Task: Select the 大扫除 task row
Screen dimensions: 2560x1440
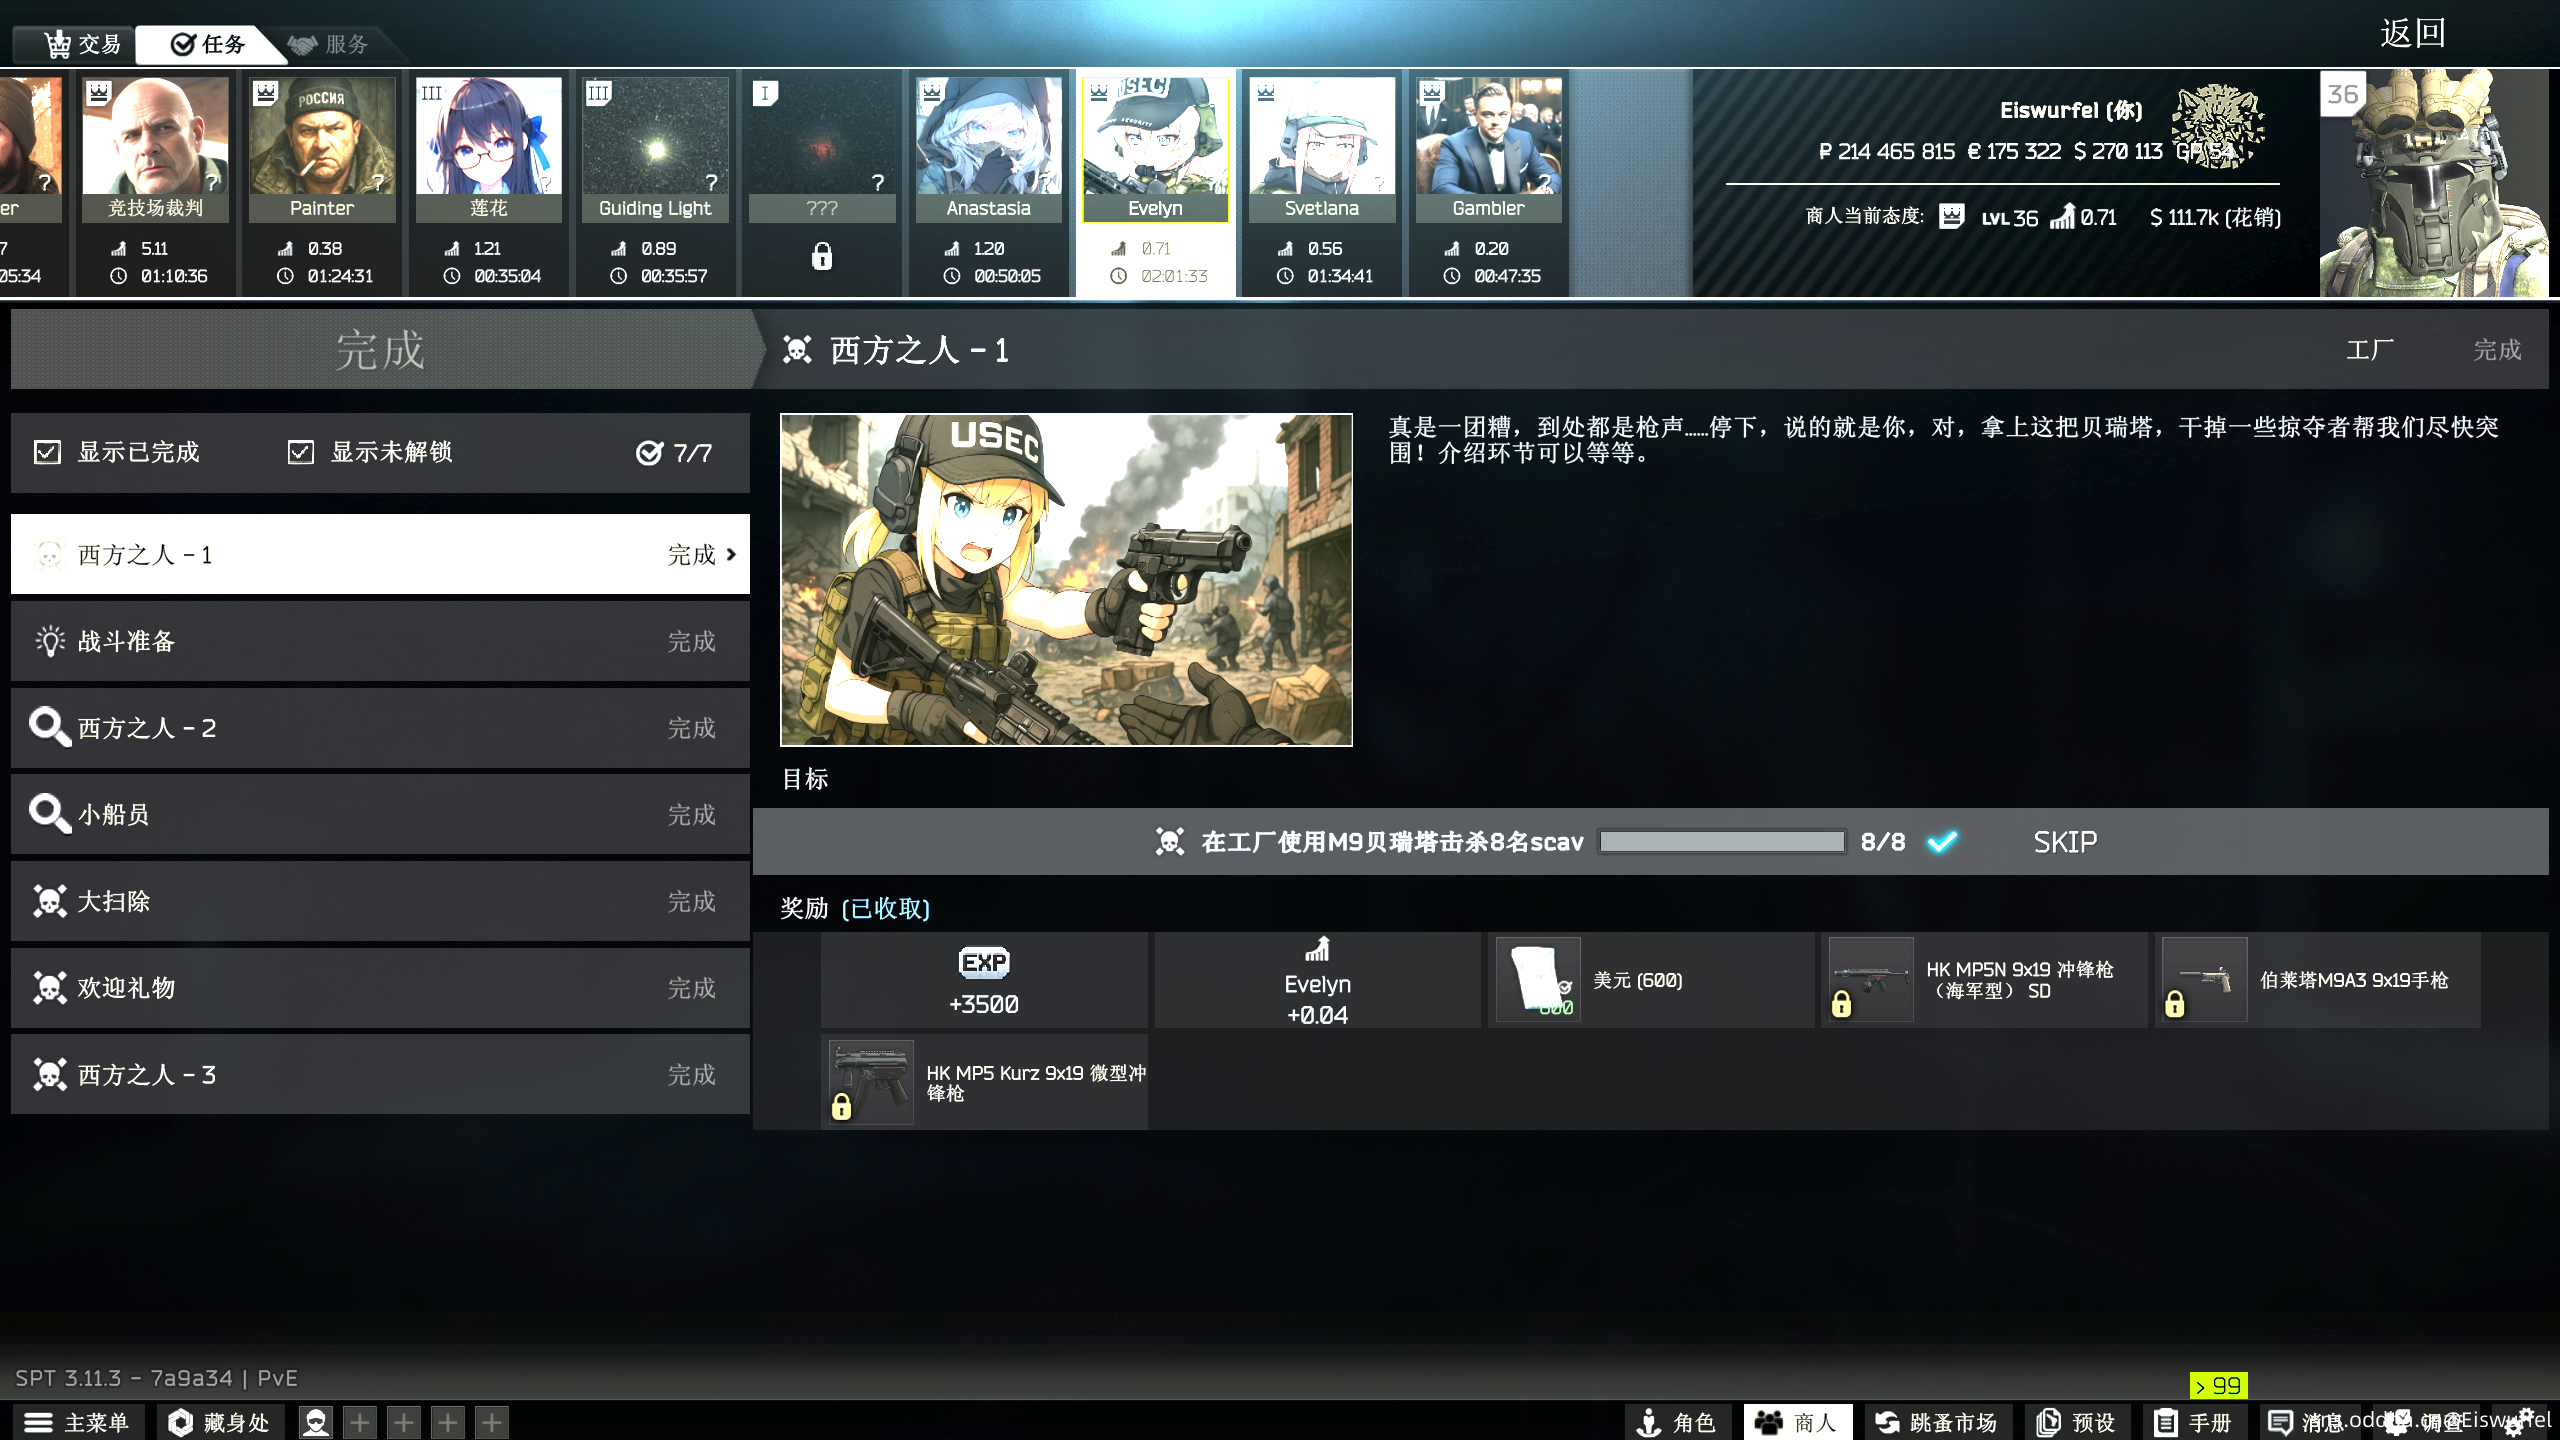Action: [380, 901]
